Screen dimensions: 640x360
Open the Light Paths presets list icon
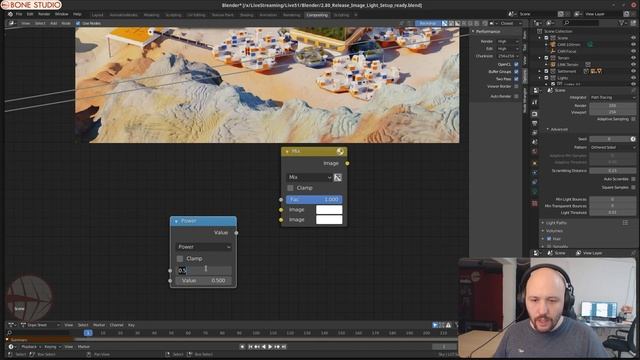point(625,223)
